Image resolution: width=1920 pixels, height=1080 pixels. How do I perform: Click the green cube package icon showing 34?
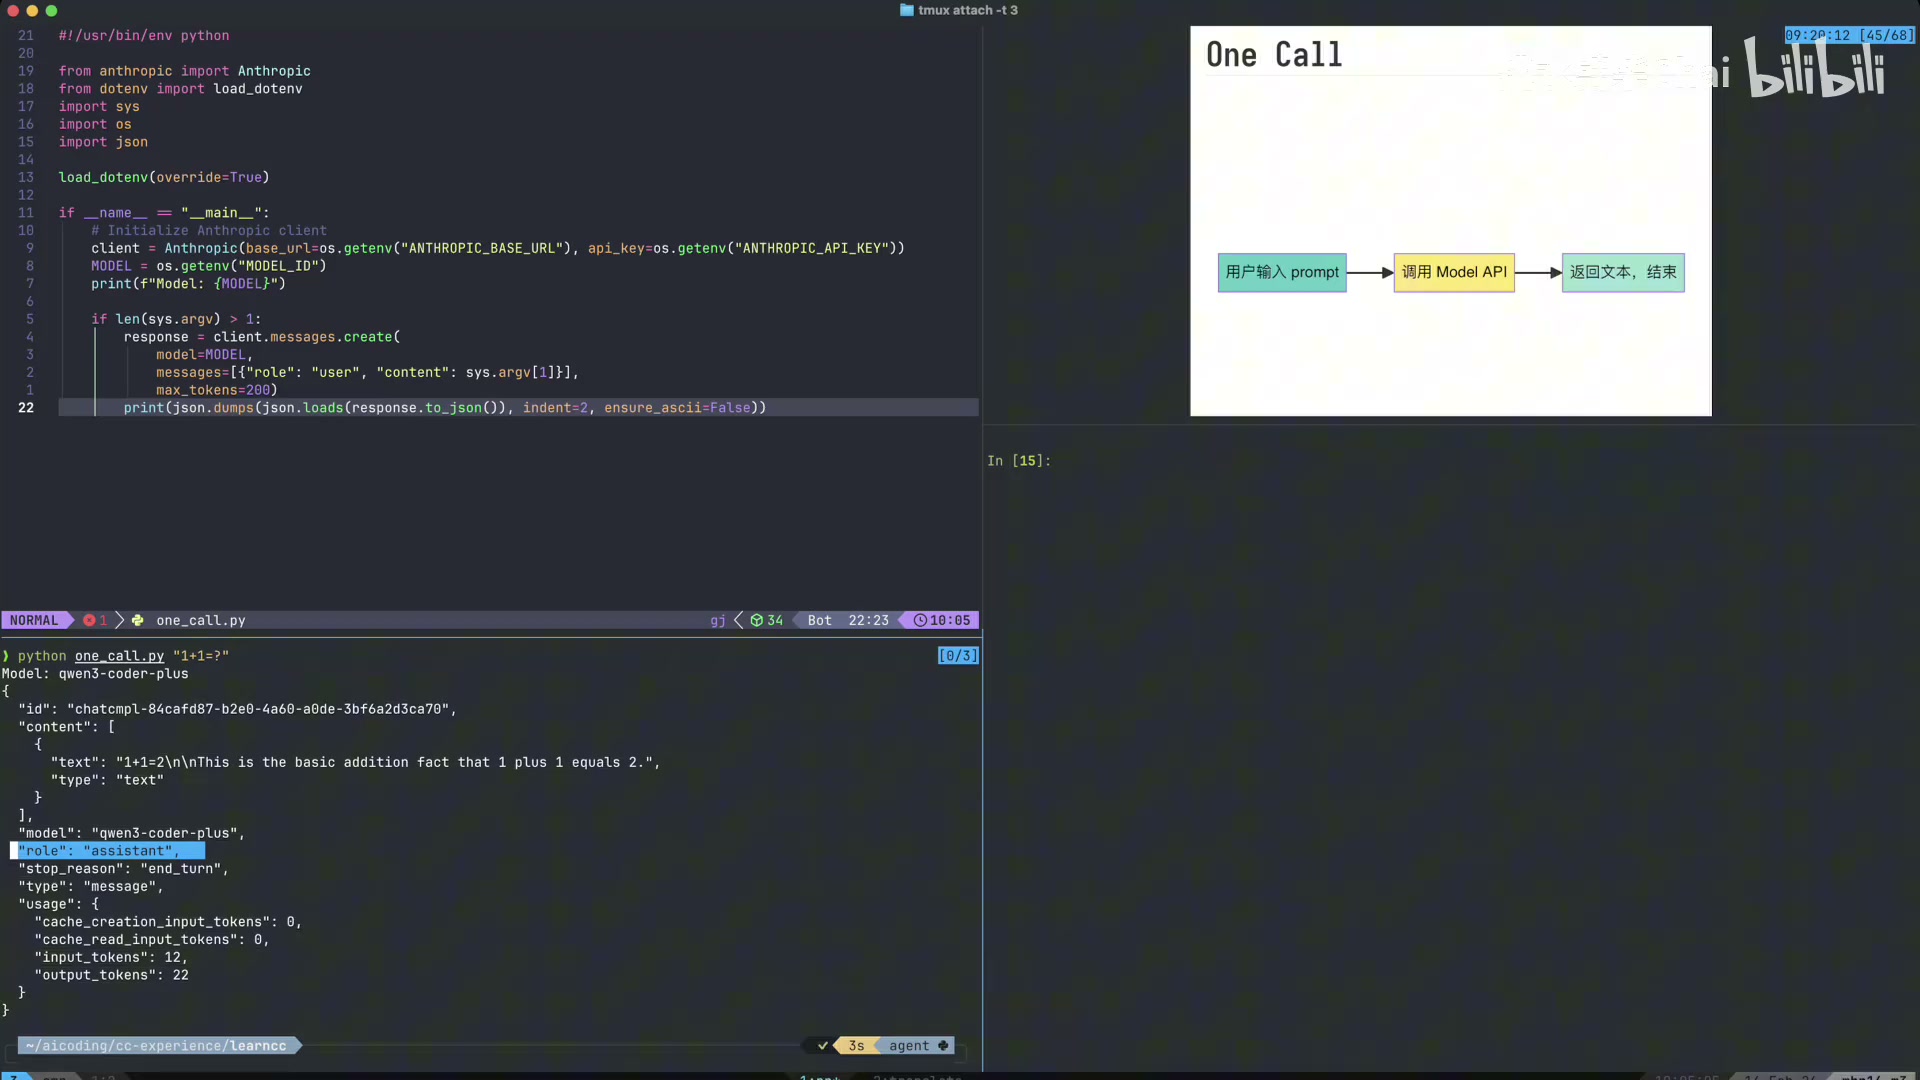click(x=757, y=620)
